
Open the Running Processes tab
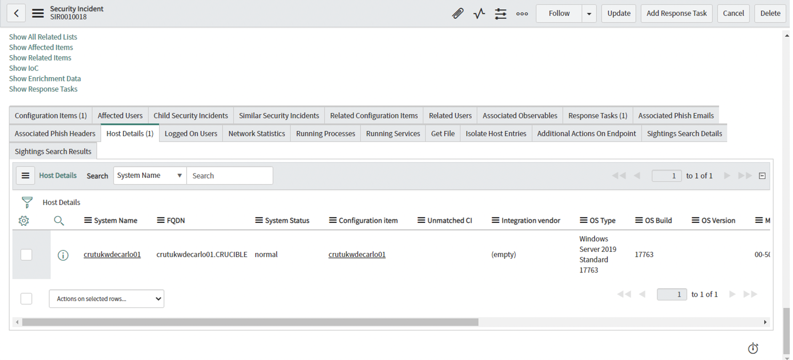coord(325,134)
